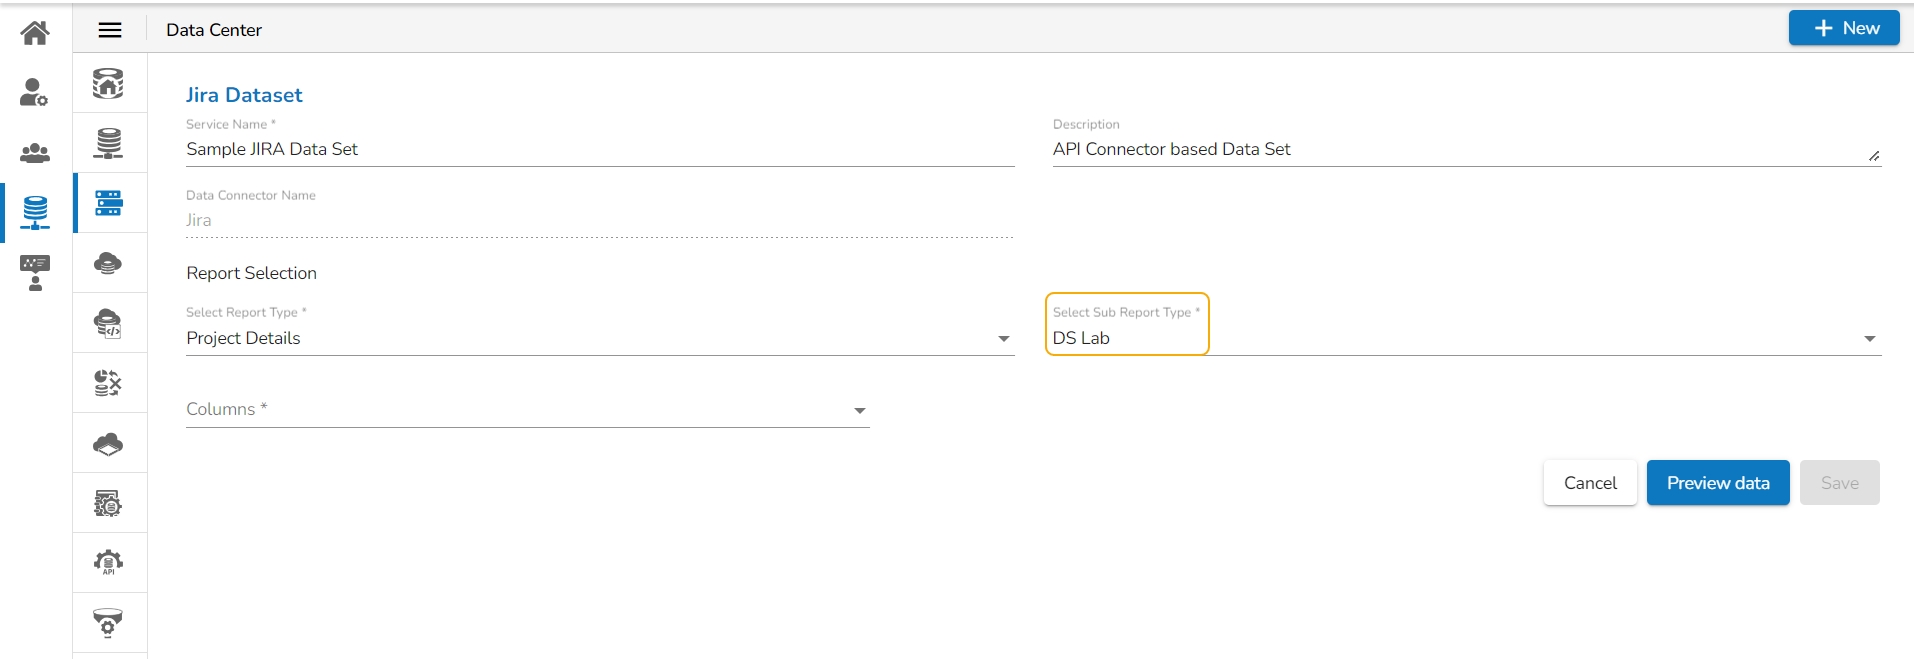Open the database home icon
The width and height of the screenshot is (1914, 659).
108,83
